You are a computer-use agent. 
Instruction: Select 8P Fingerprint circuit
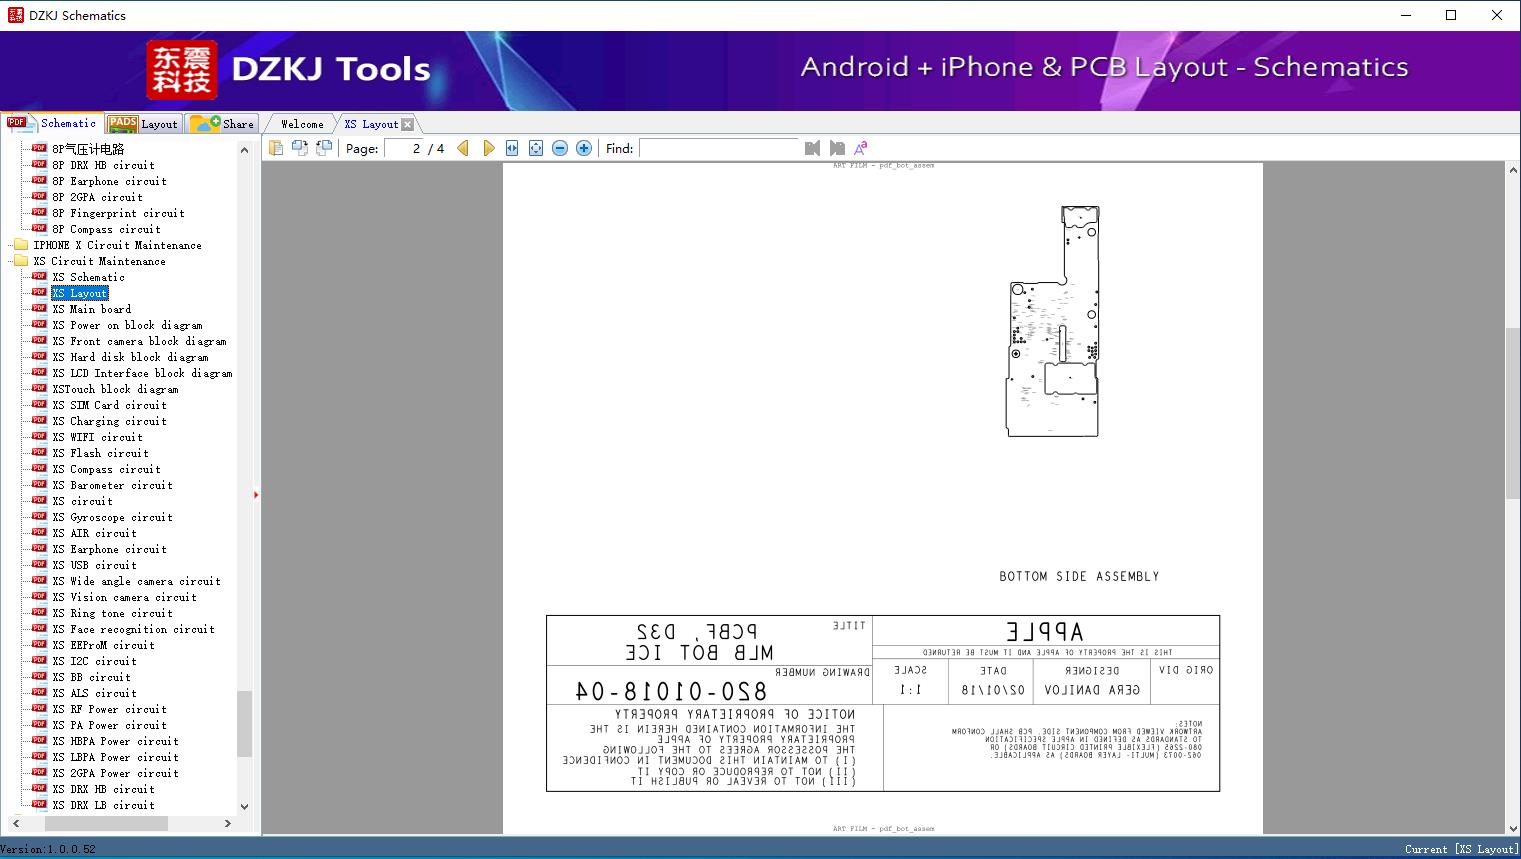(x=118, y=213)
